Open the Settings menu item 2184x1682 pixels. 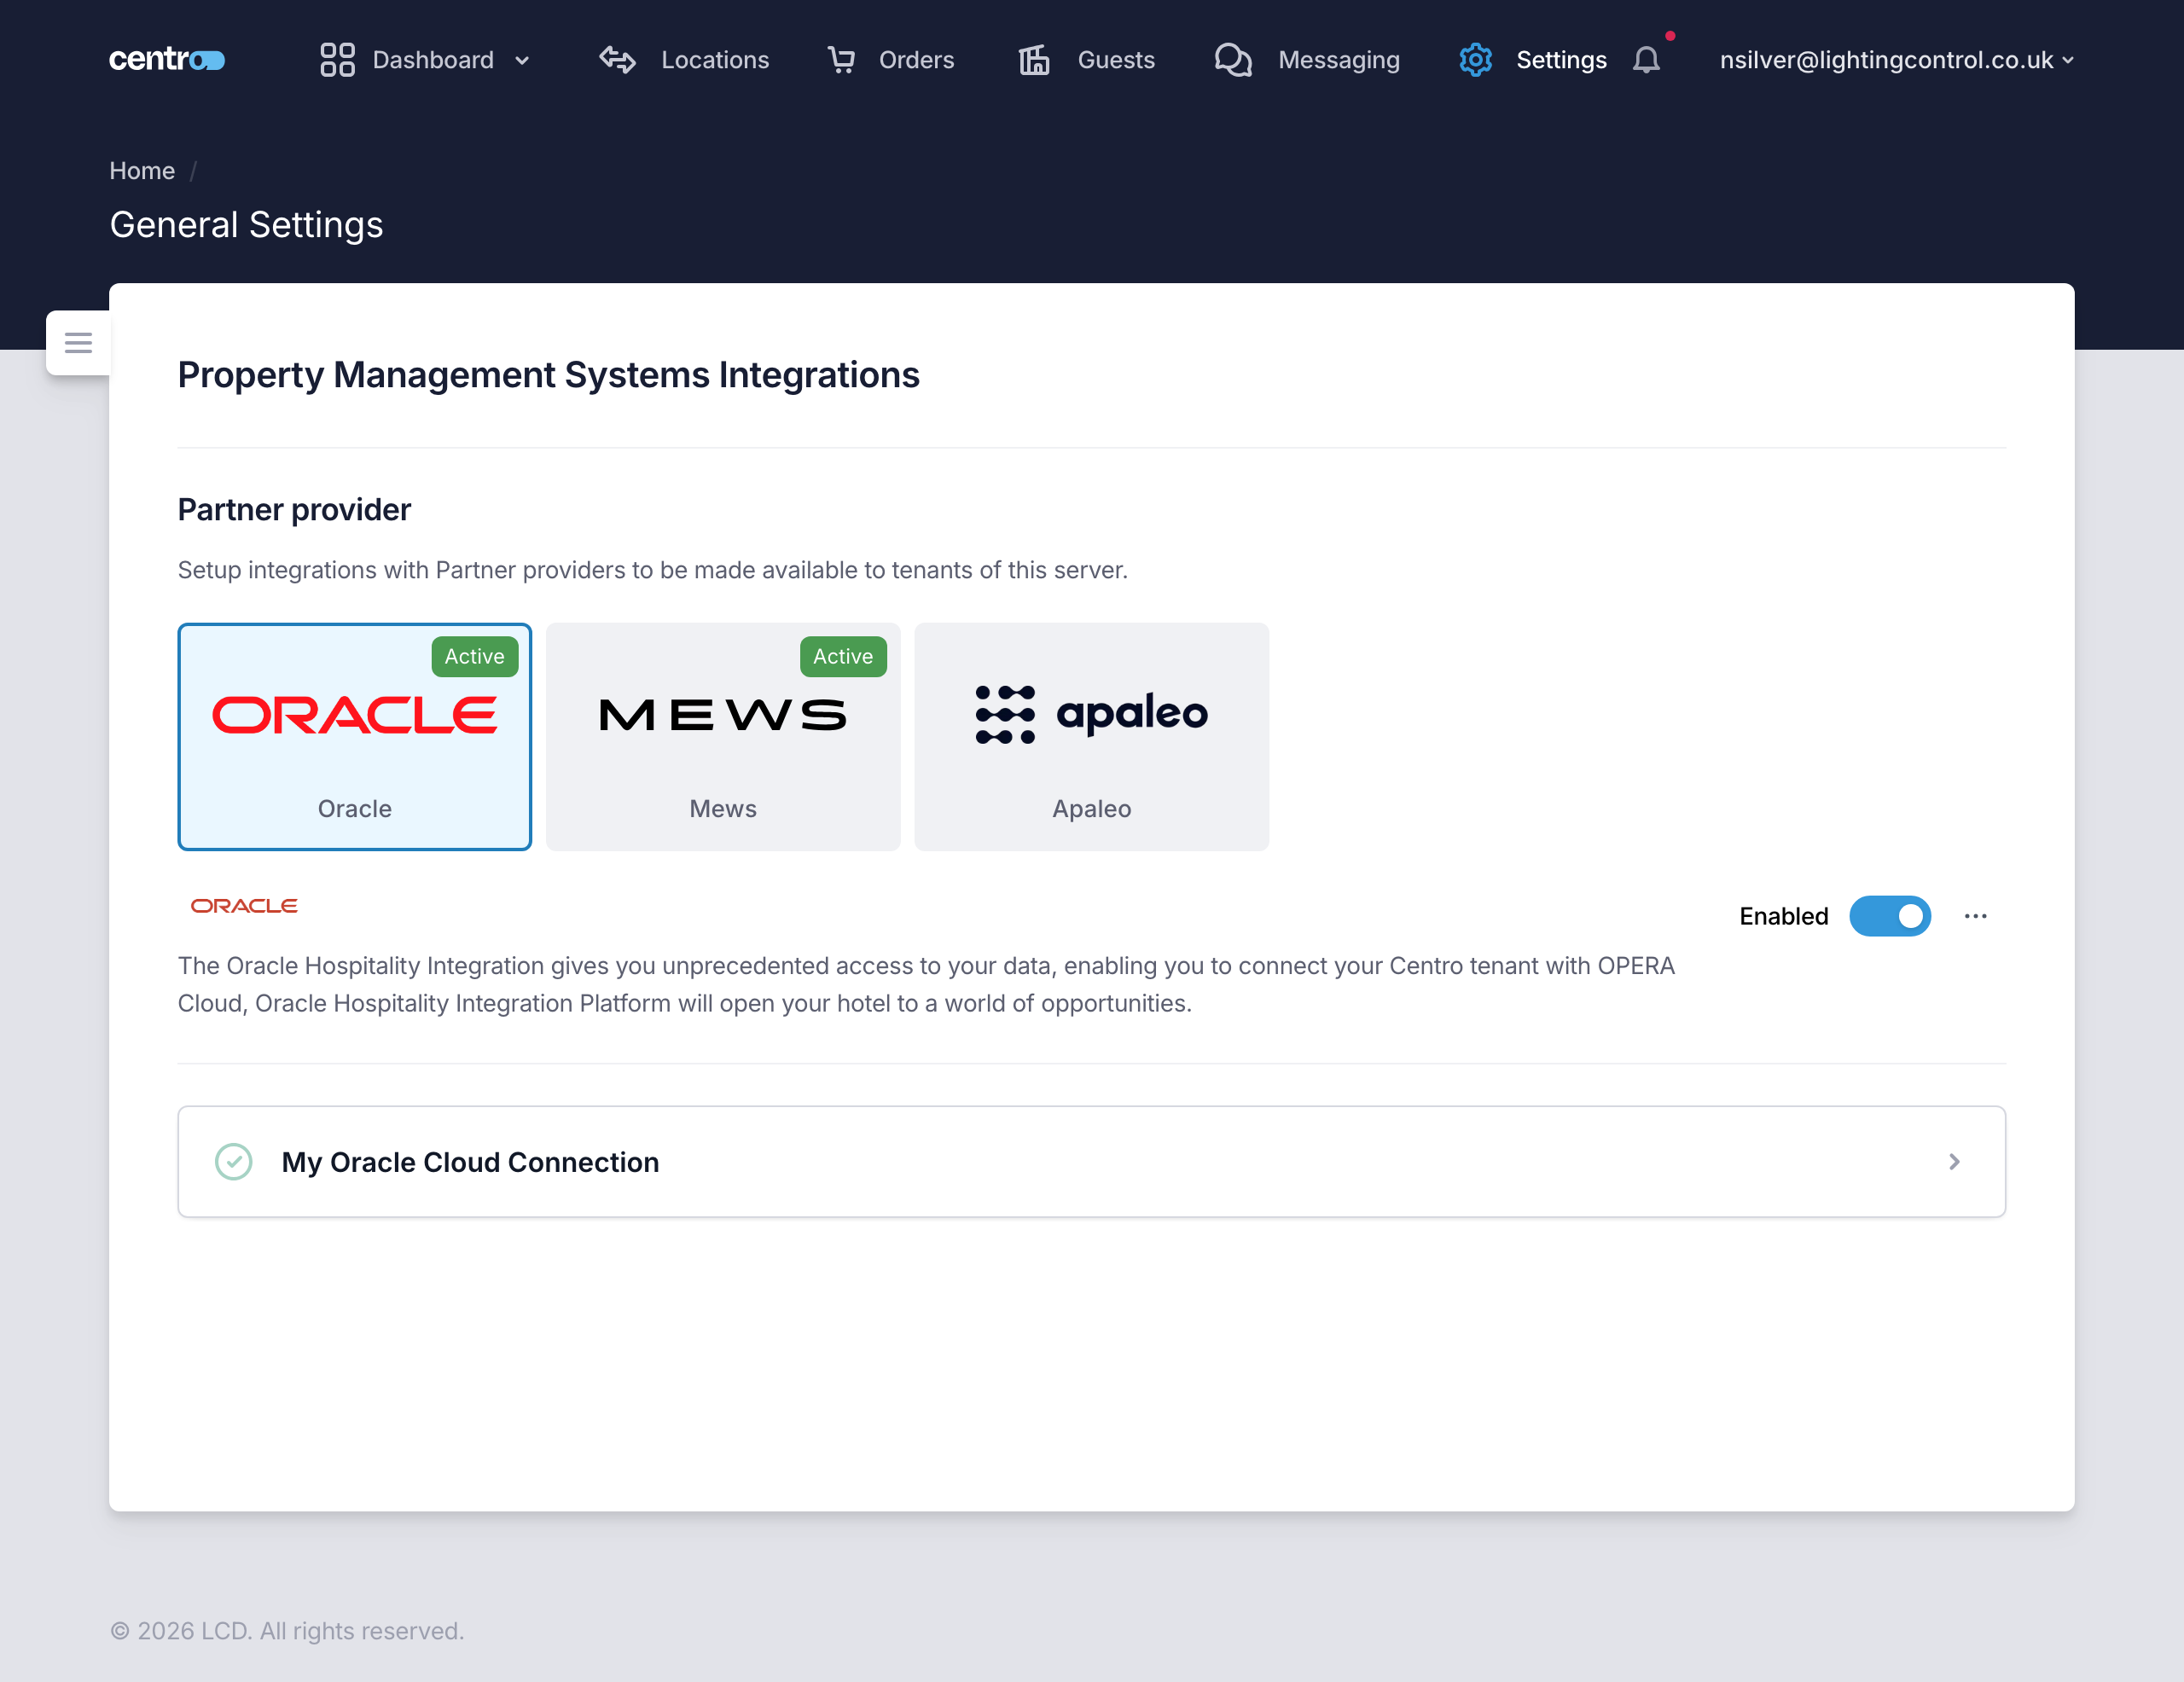click(x=1561, y=60)
